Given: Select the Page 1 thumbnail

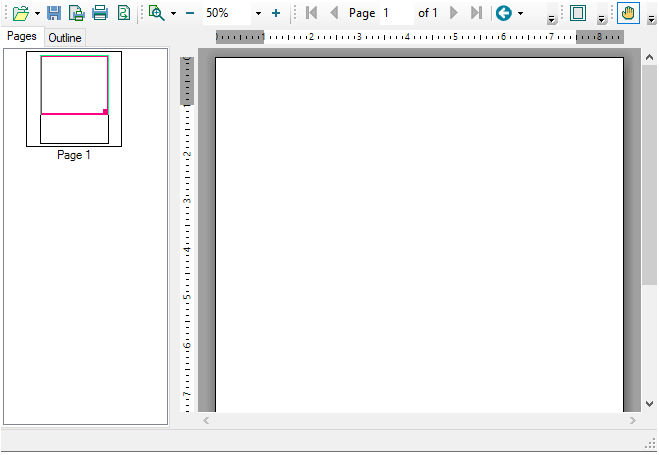Looking at the screenshot, I should coord(74,99).
